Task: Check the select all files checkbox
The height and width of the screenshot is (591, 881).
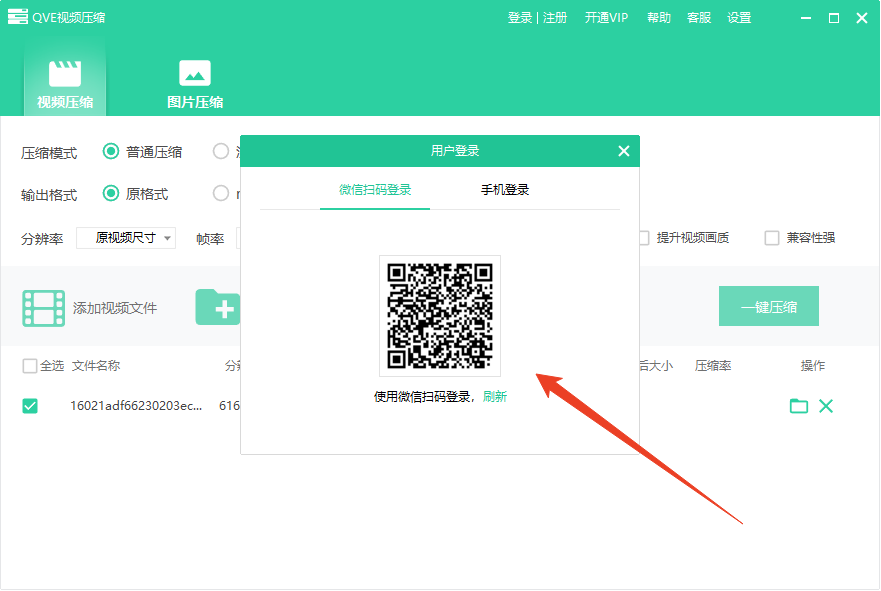Action: [x=30, y=366]
